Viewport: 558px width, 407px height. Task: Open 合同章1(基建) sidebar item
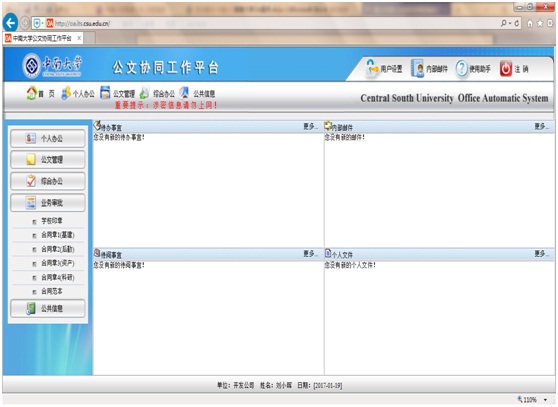[57, 235]
